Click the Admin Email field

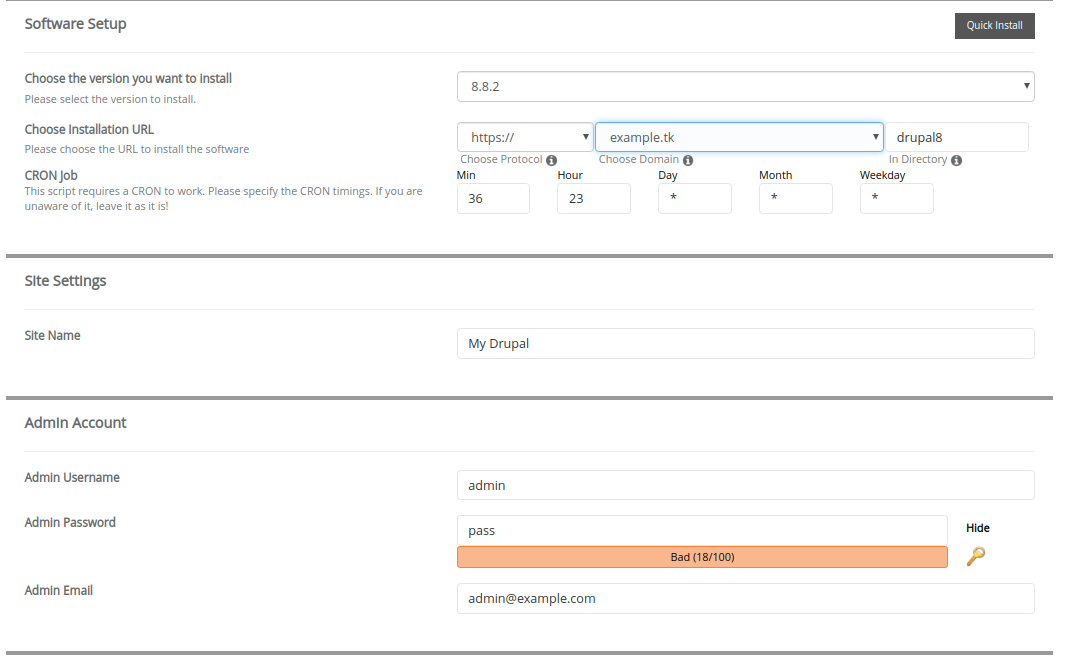tap(745, 598)
